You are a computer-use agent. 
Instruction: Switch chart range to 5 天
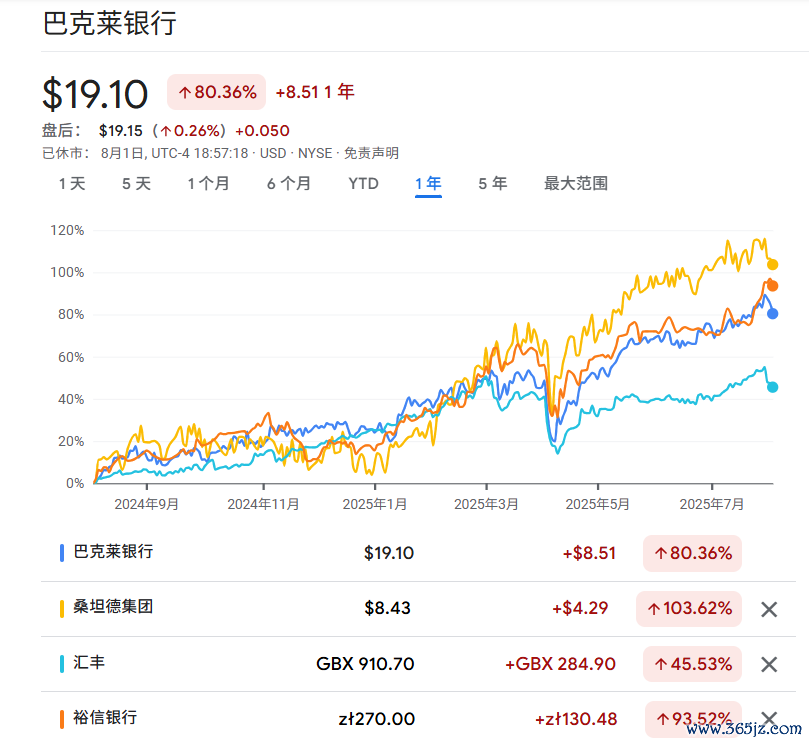[x=136, y=184]
